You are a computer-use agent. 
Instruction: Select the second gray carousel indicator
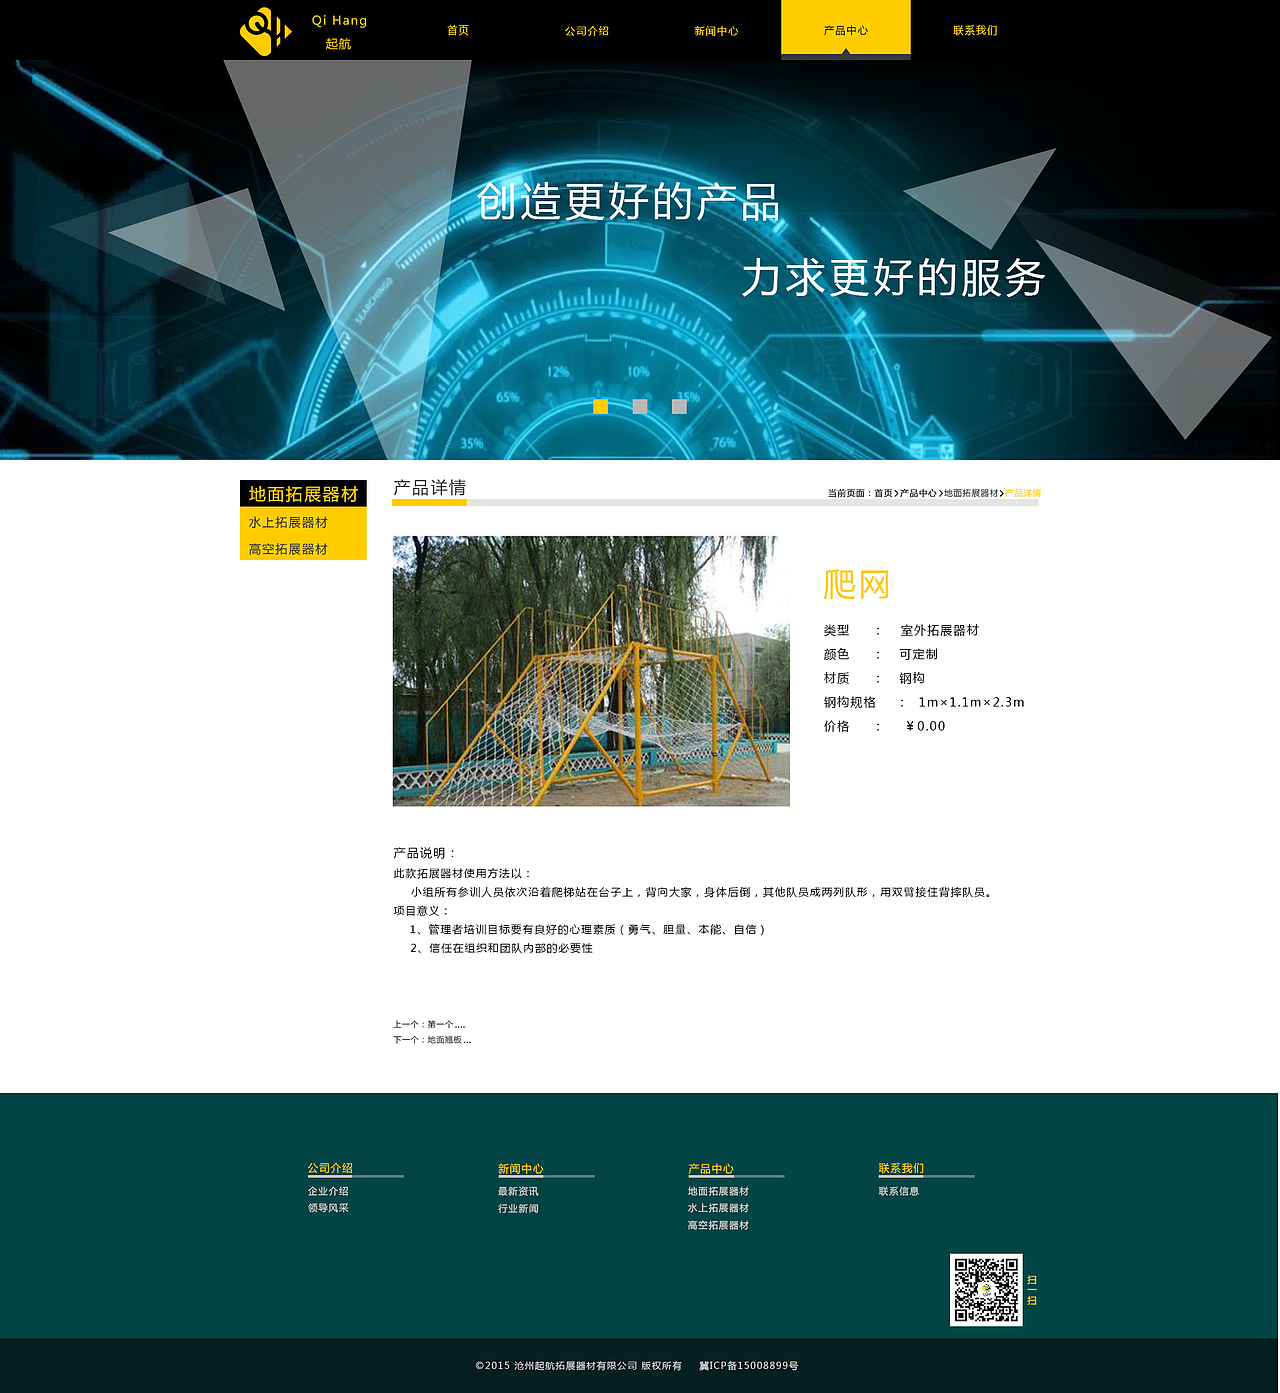click(639, 406)
